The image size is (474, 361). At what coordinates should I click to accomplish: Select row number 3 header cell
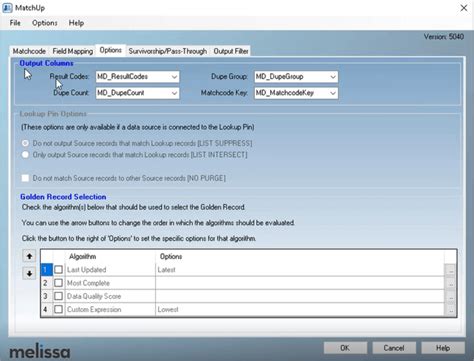pos(46,296)
